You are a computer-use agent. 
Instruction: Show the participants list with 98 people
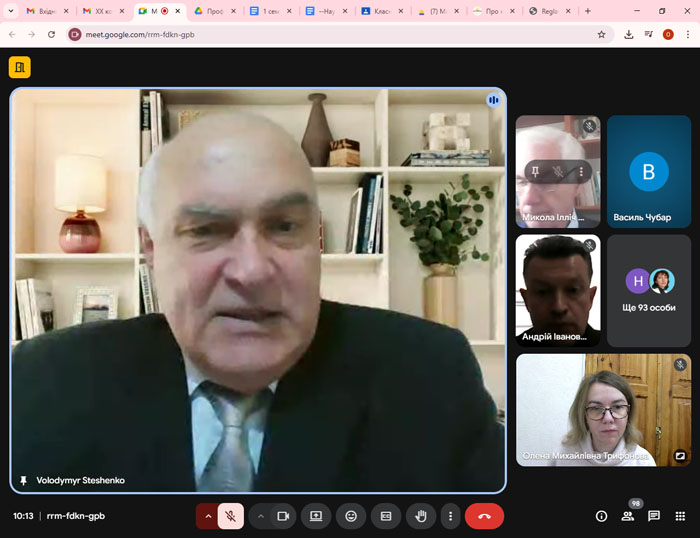(x=628, y=516)
